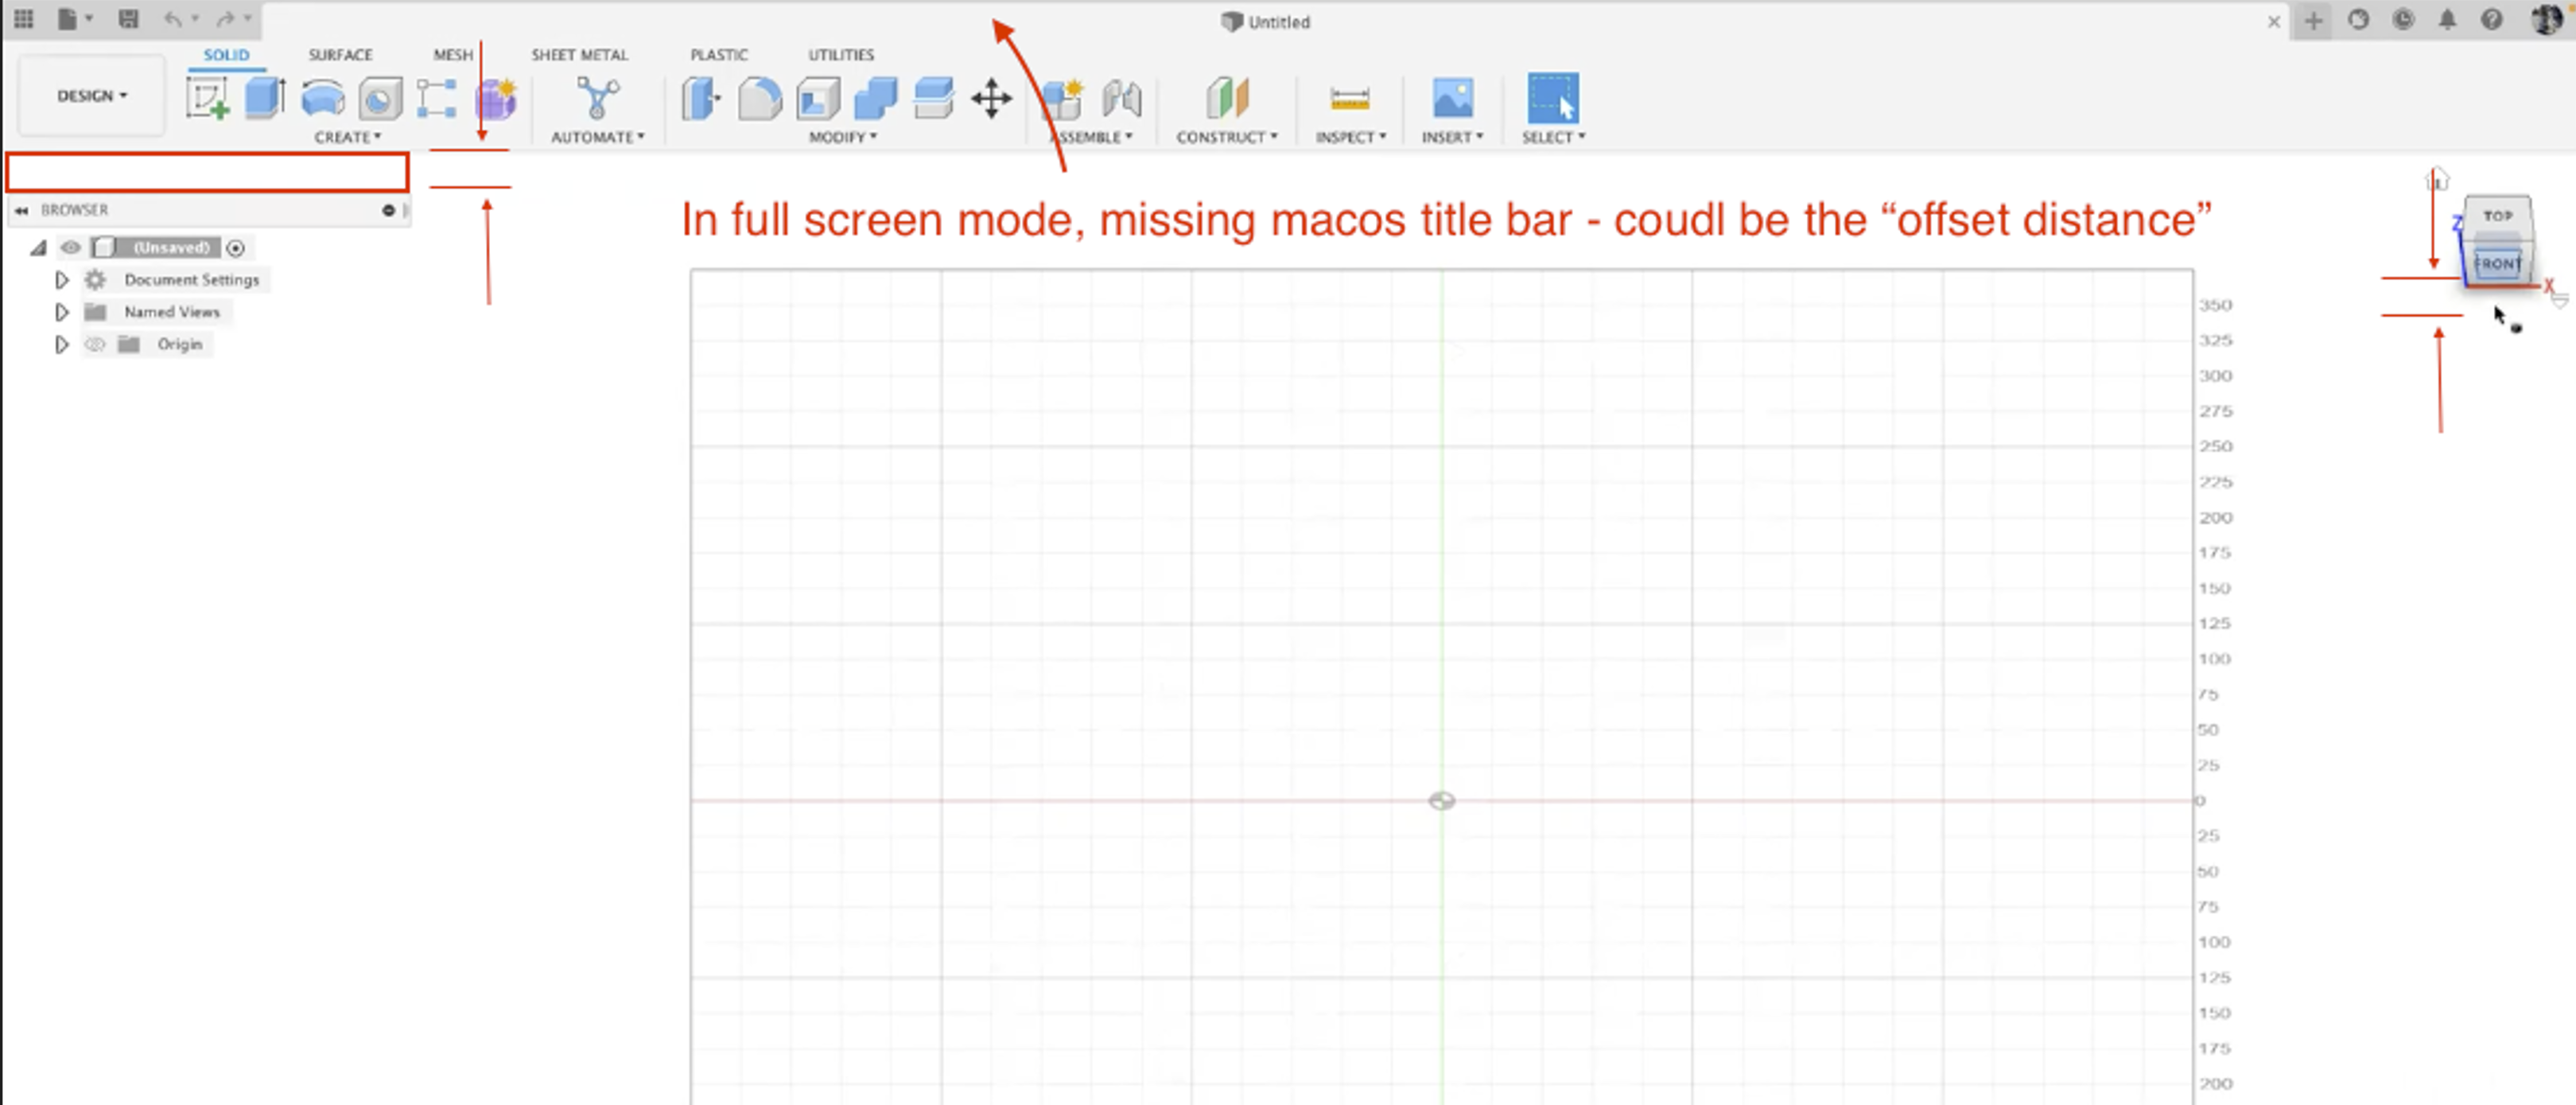
Task: Click the Create Sketch icon
Action: tap(207, 99)
